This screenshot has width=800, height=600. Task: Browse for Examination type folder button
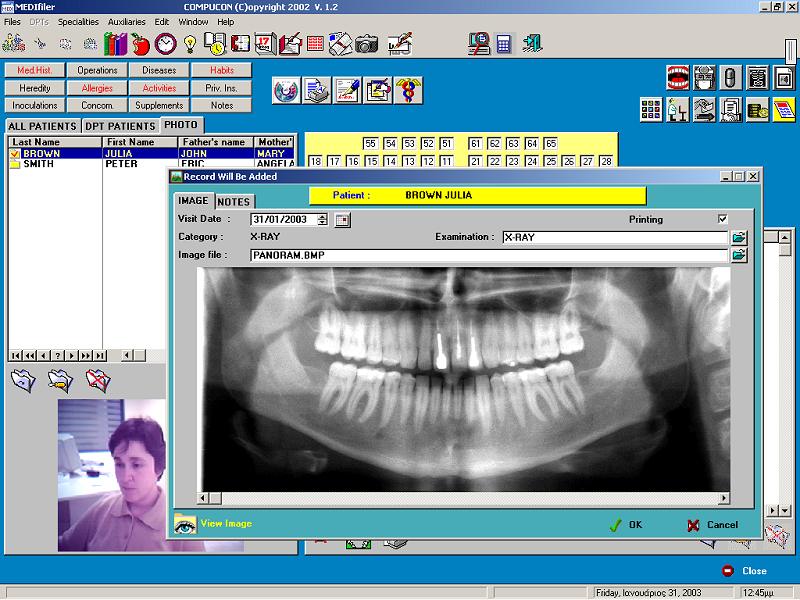click(739, 237)
